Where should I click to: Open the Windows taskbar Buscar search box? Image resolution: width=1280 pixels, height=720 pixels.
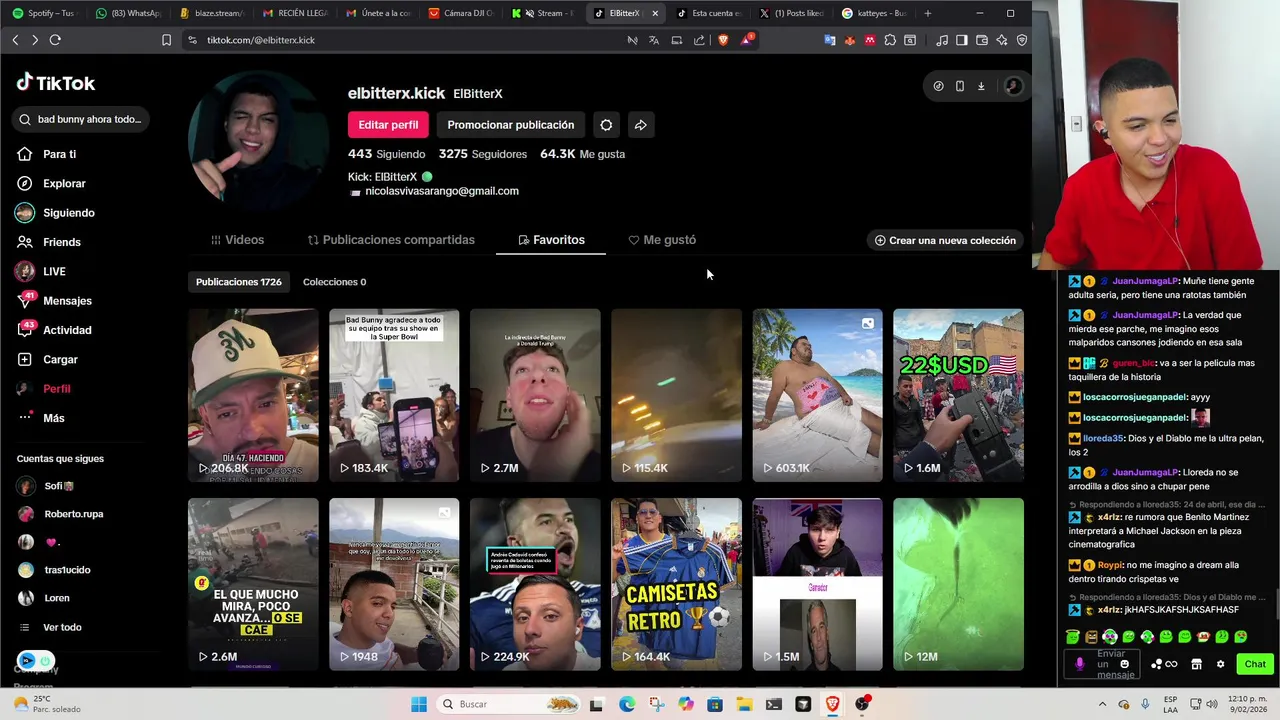point(510,704)
